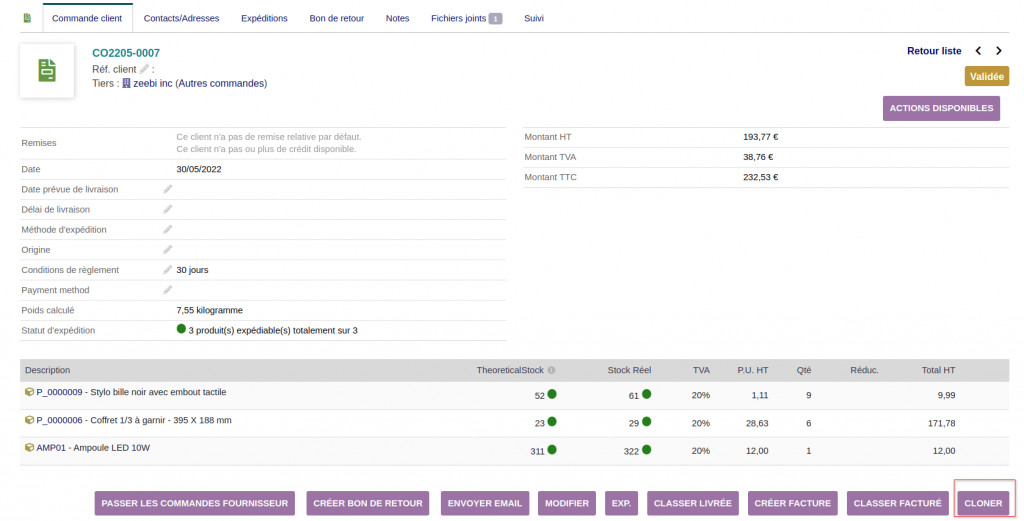Click the Origine edit pencil icon
This screenshot has height=521, width=1024.
pyautogui.click(x=168, y=250)
